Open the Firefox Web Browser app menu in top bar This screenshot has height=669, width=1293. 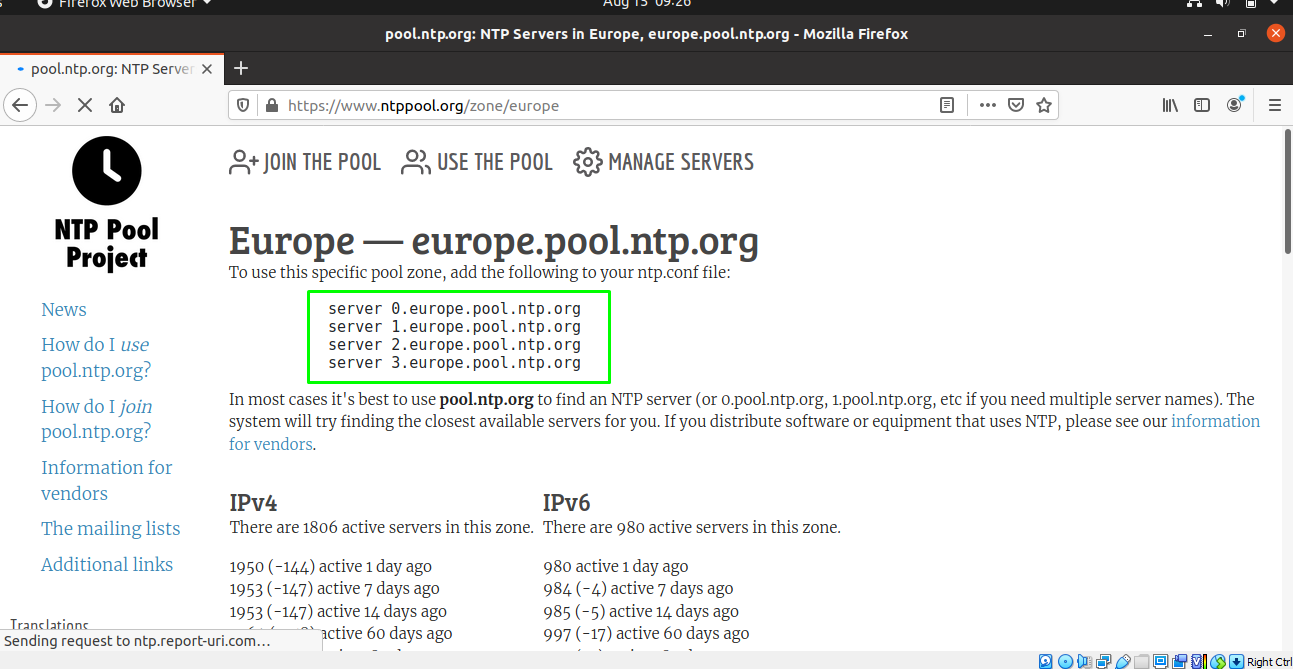[124, 3]
